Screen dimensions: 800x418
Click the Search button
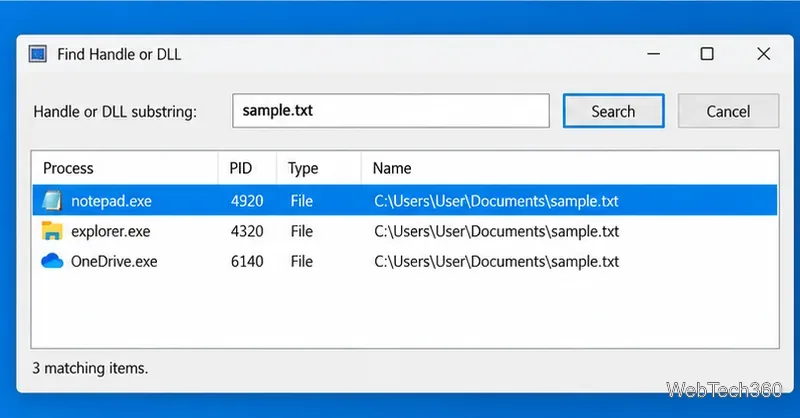click(x=613, y=111)
